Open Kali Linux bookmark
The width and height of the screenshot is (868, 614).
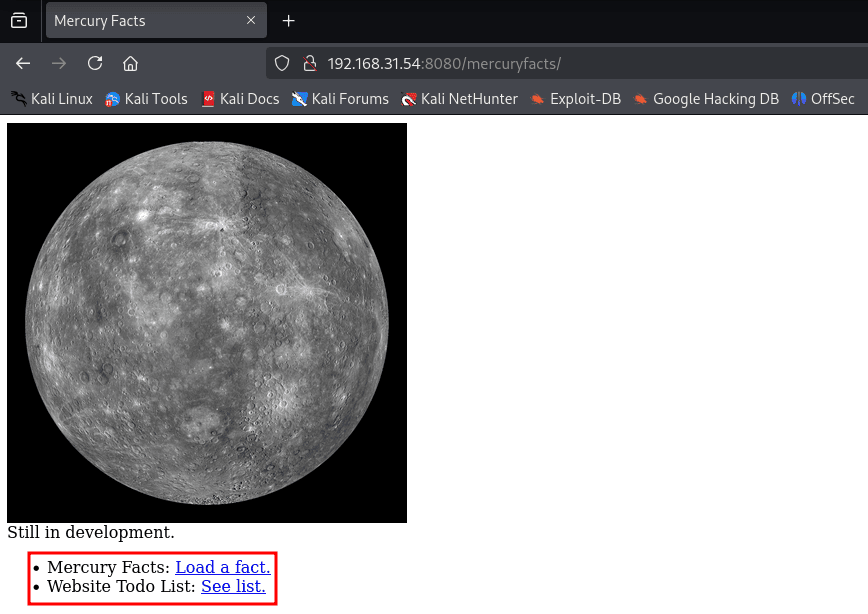(51, 99)
